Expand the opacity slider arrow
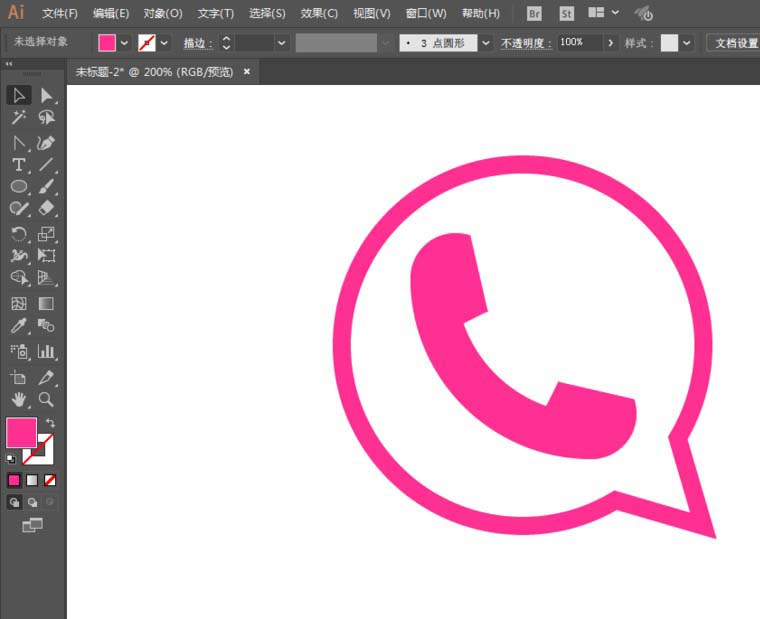Image resolution: width=760 pixels, height=619 pixels. tap(610, 43)
